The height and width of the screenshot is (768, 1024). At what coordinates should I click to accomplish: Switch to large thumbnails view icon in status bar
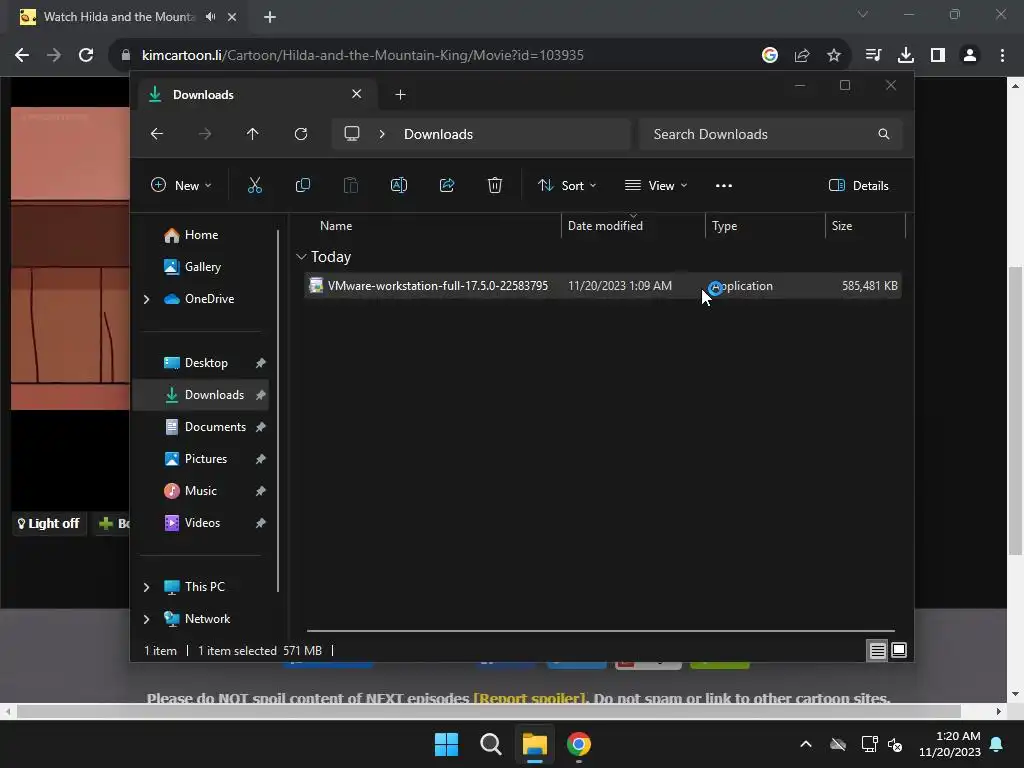point(899,650)
